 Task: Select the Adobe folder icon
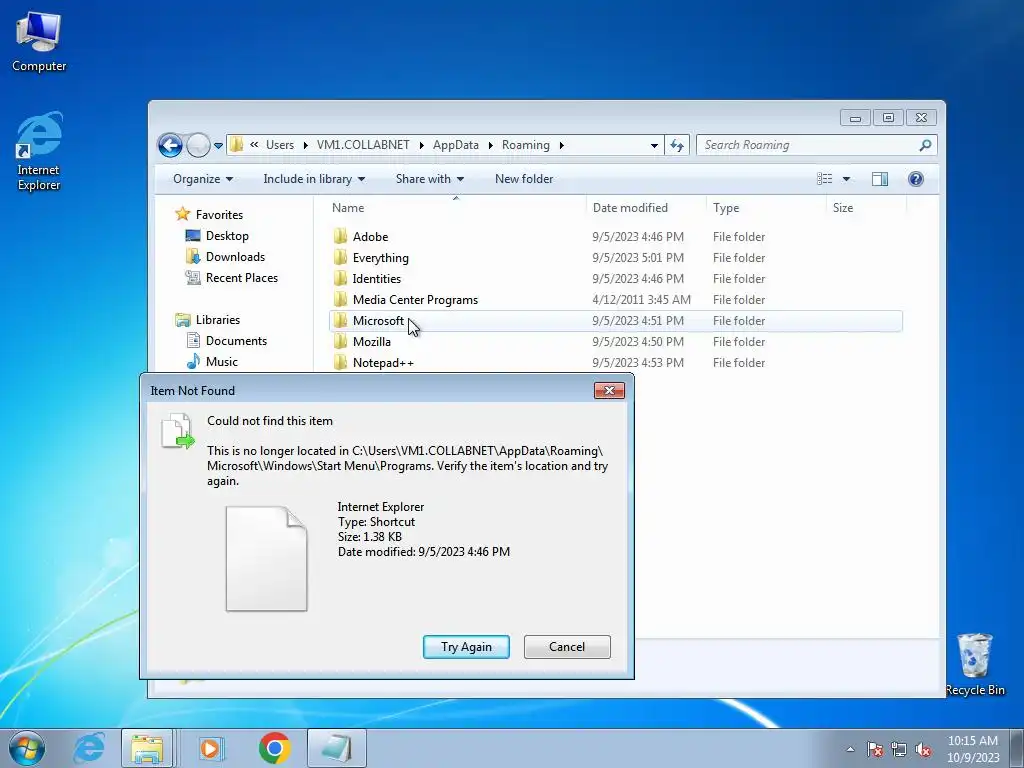(x=340, y=236)
